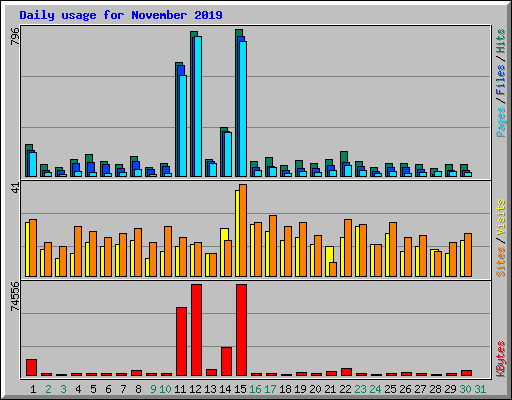Click the cyan Pages bar for day 12
Image resolution: width=512 pixels, height=400 pixels.
click(x=198, y=106)
